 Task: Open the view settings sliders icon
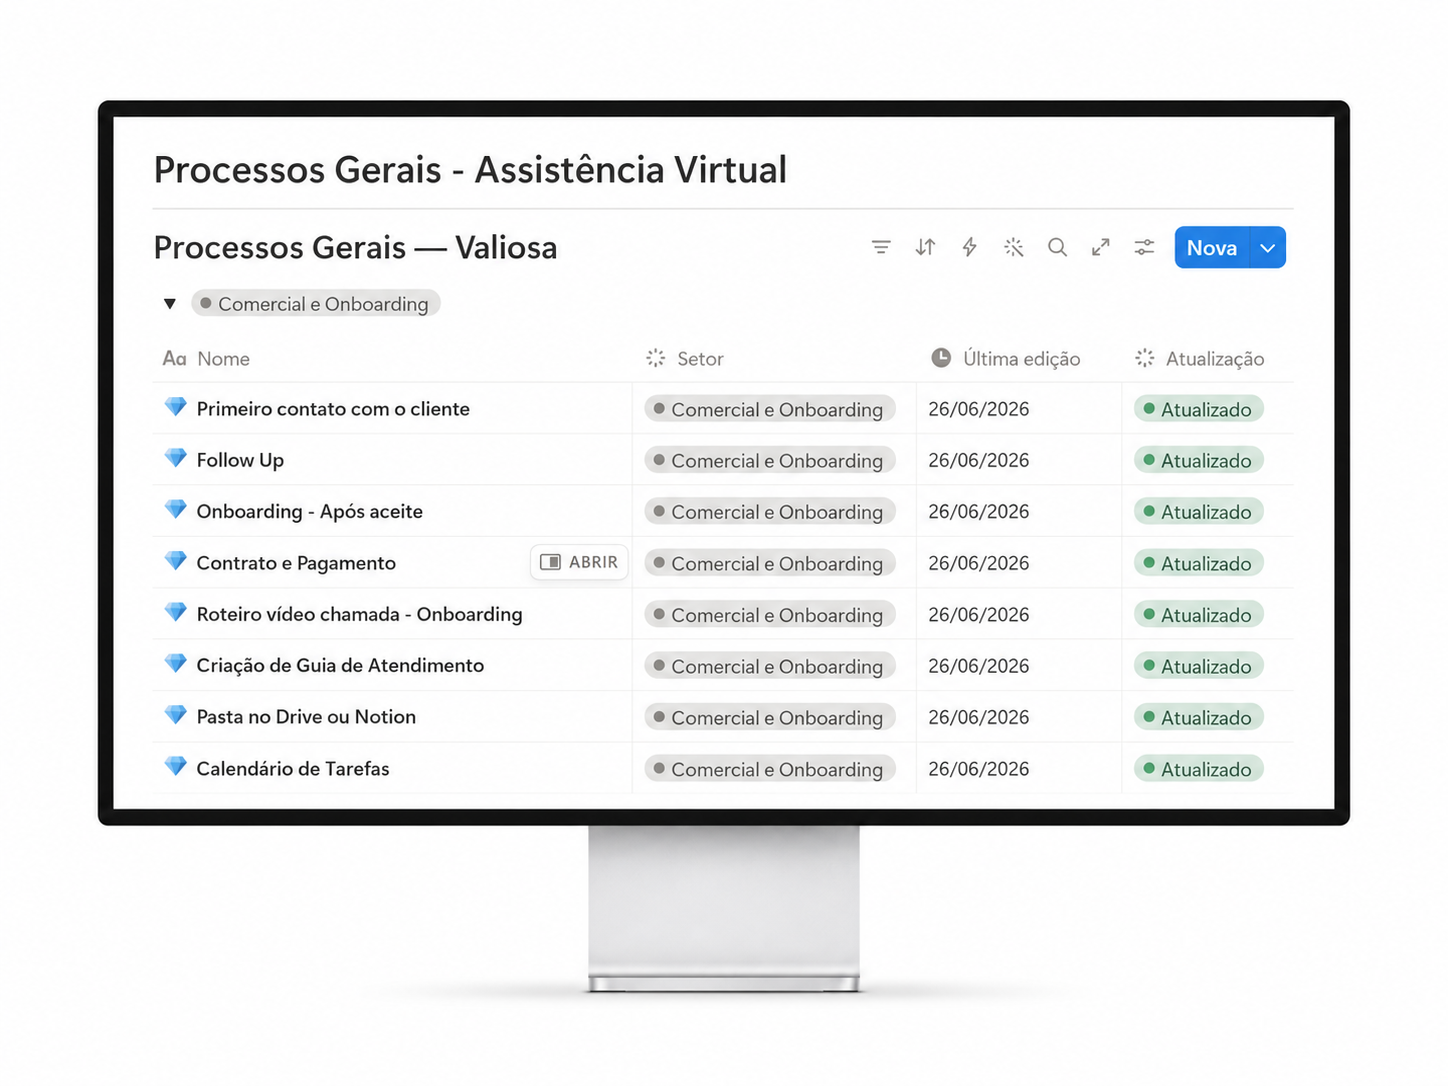tap(1145, 247)
